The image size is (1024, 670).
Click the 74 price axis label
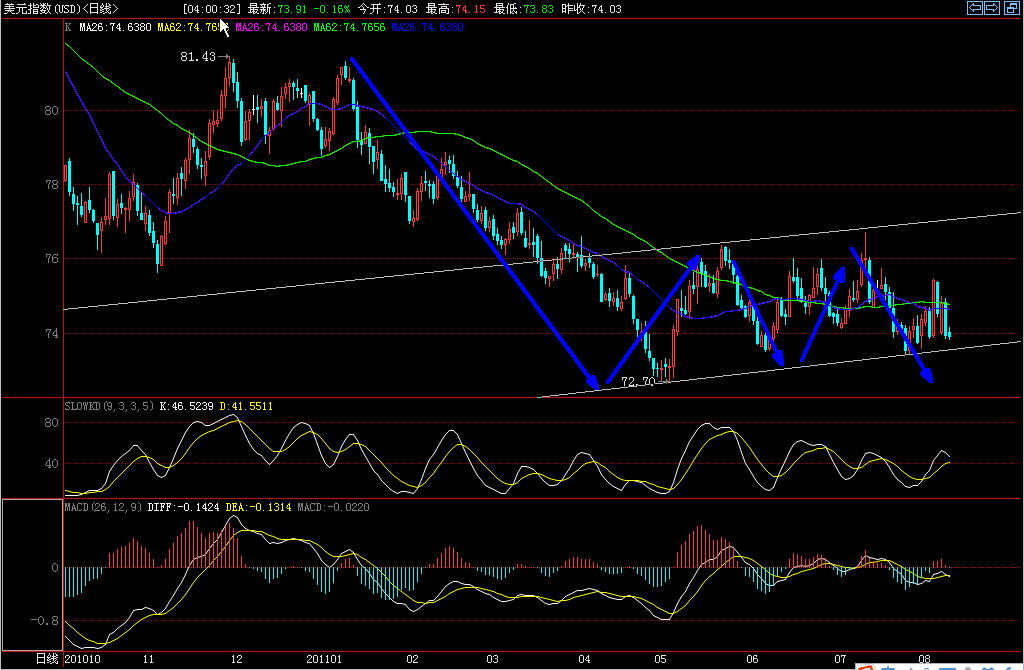coord(52,334)
